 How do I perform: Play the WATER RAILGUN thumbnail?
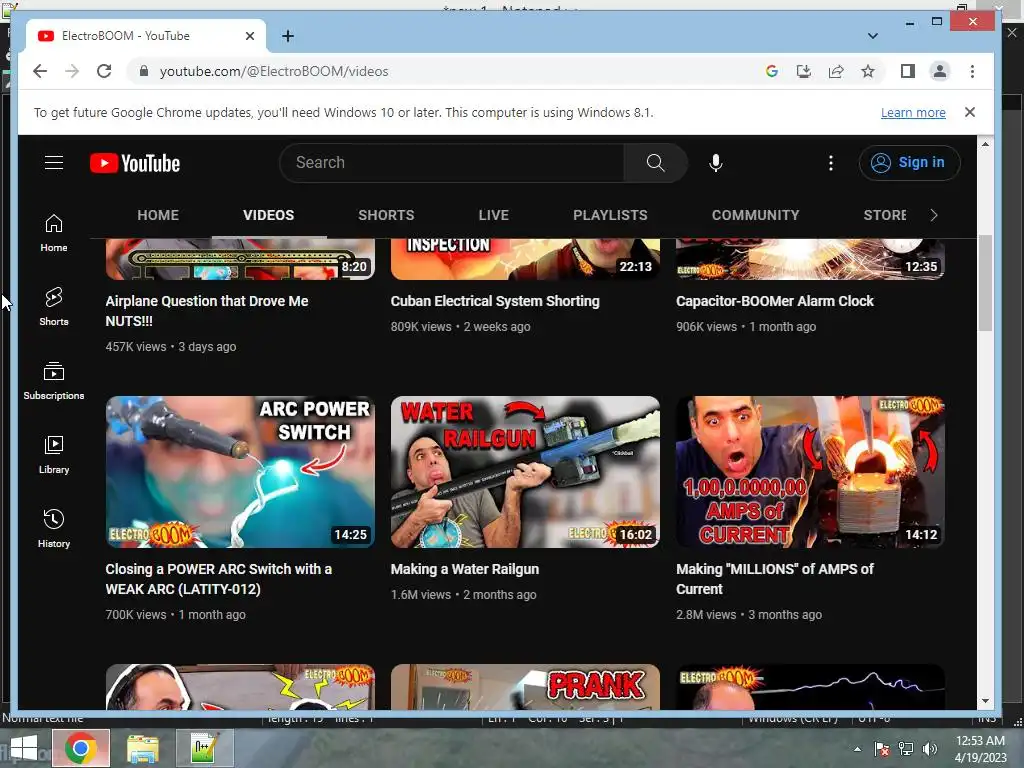click(x=525, y=472)
